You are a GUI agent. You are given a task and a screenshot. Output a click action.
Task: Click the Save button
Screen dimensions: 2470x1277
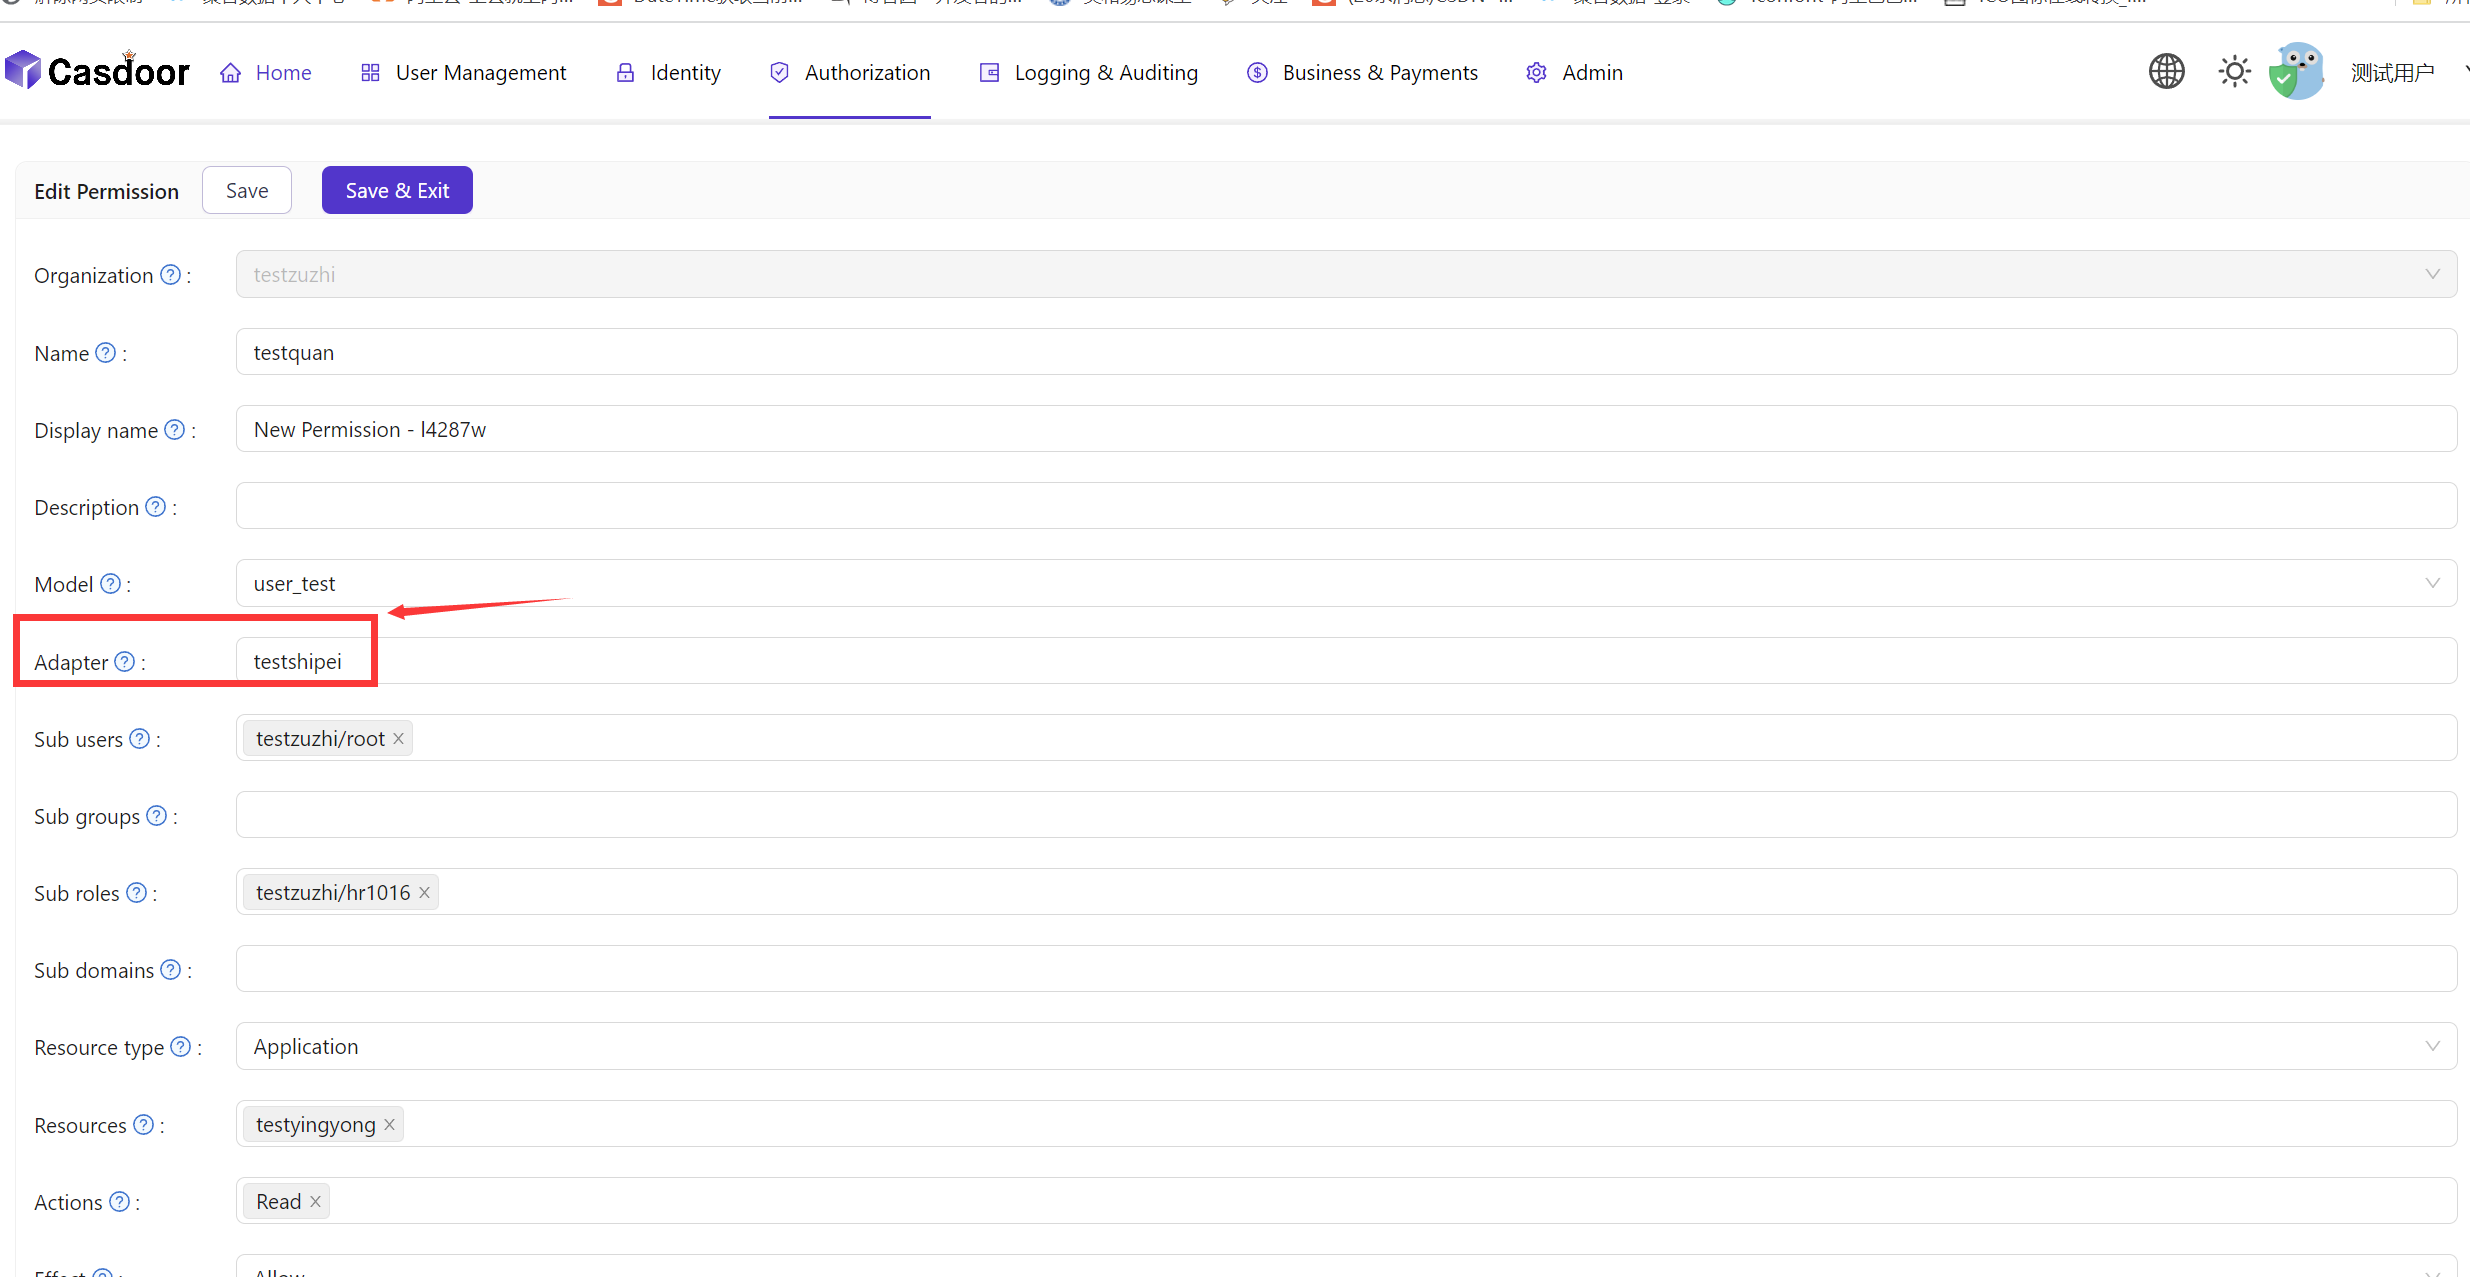pos(247,191)
